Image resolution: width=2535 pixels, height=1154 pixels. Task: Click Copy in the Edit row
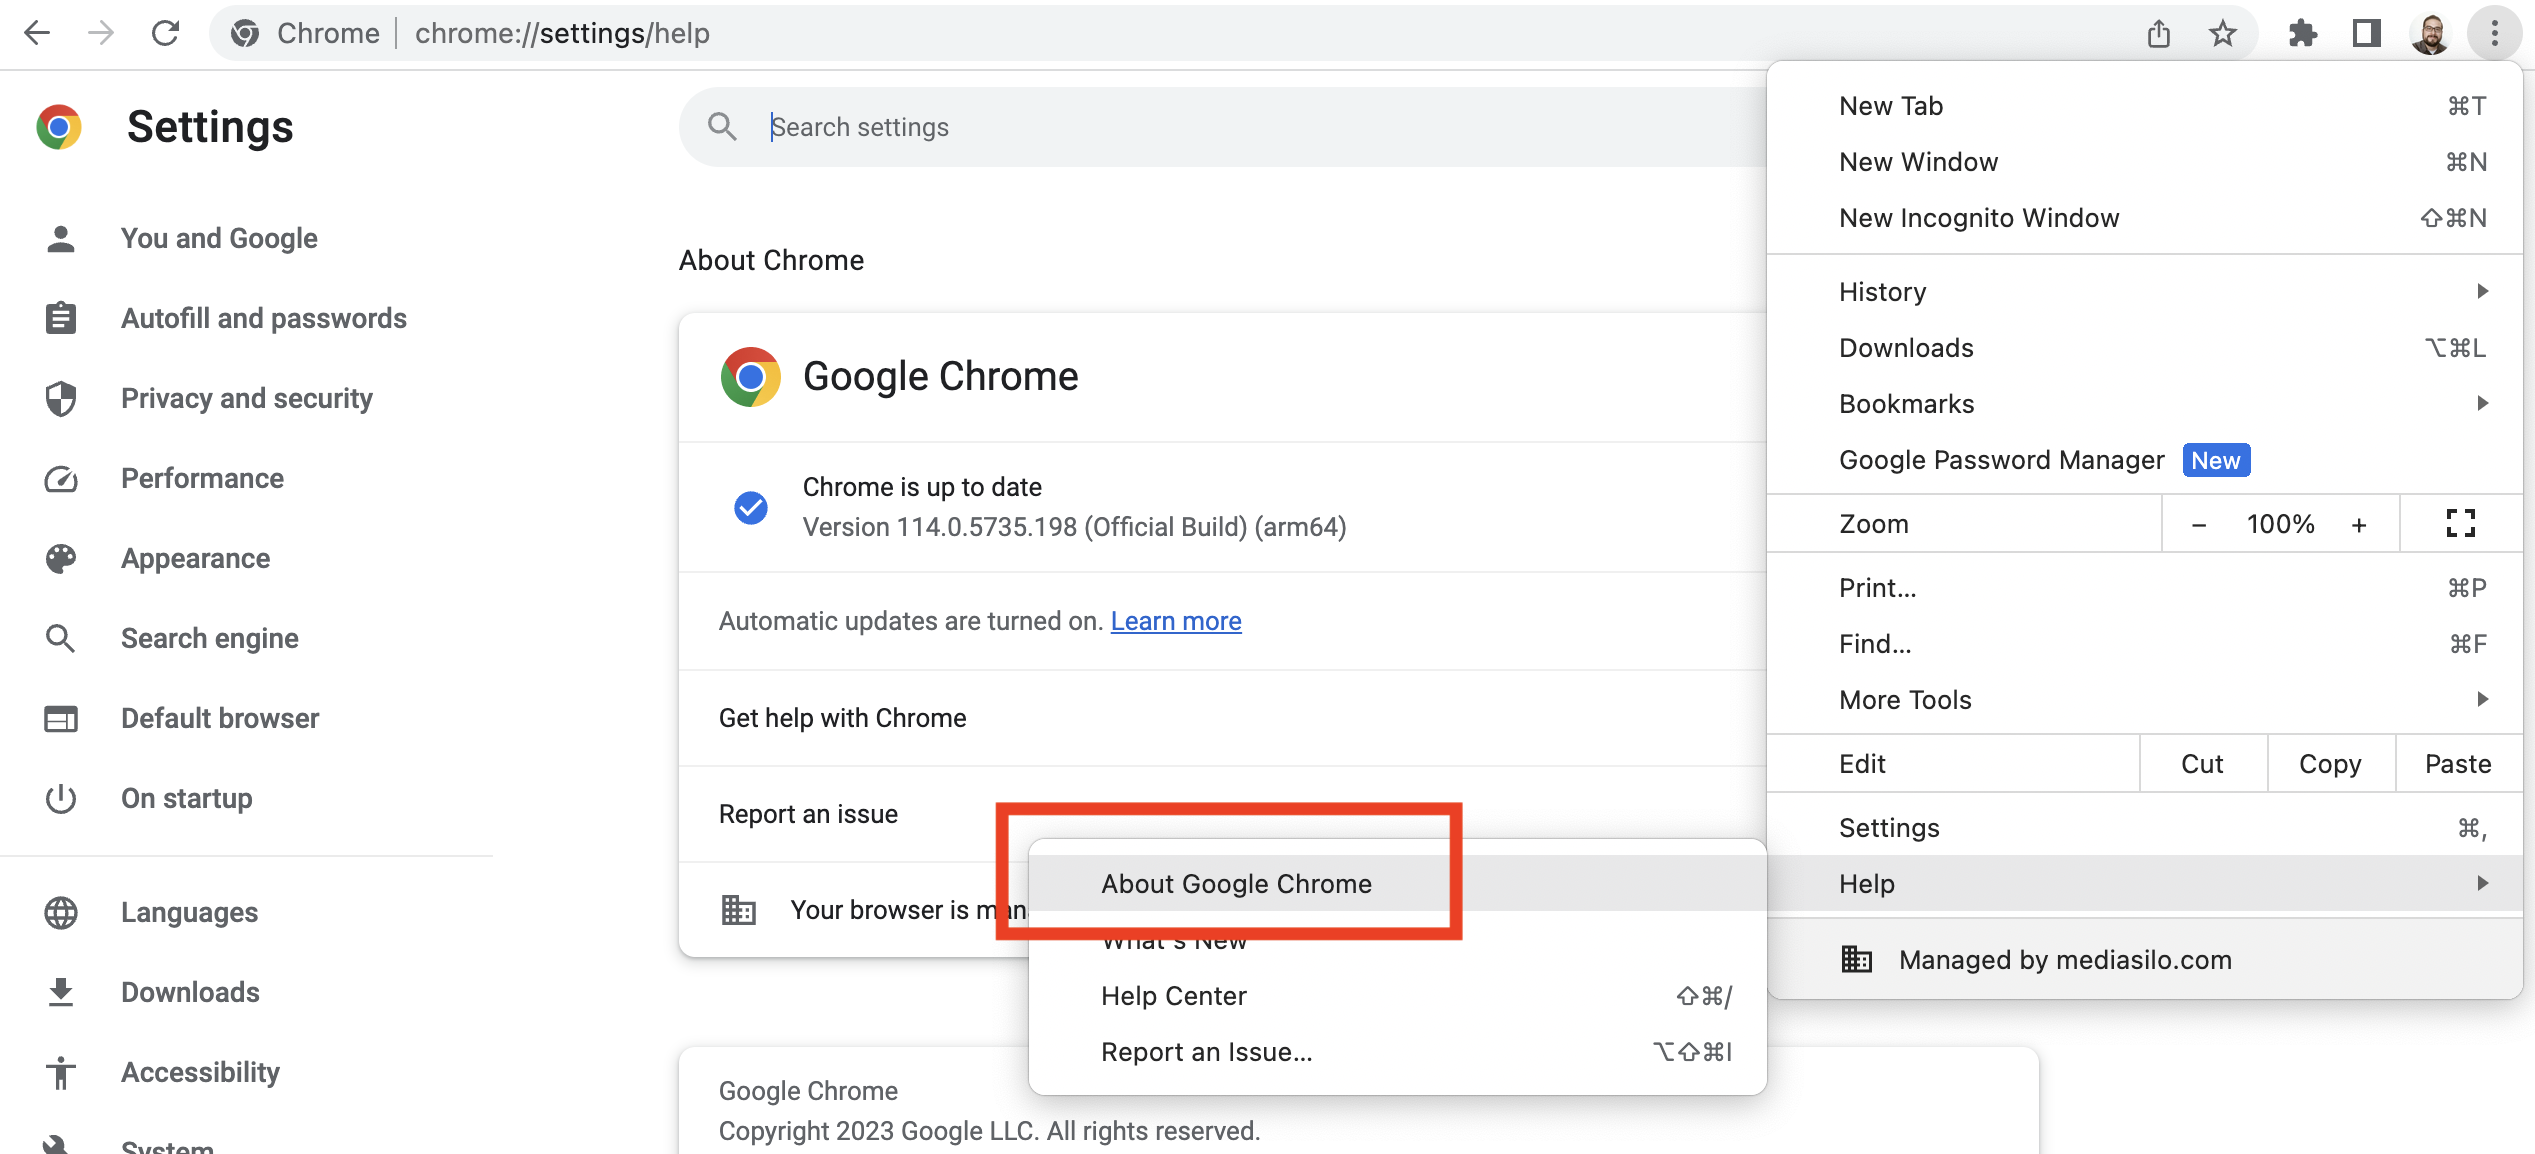pos(2330,763)
